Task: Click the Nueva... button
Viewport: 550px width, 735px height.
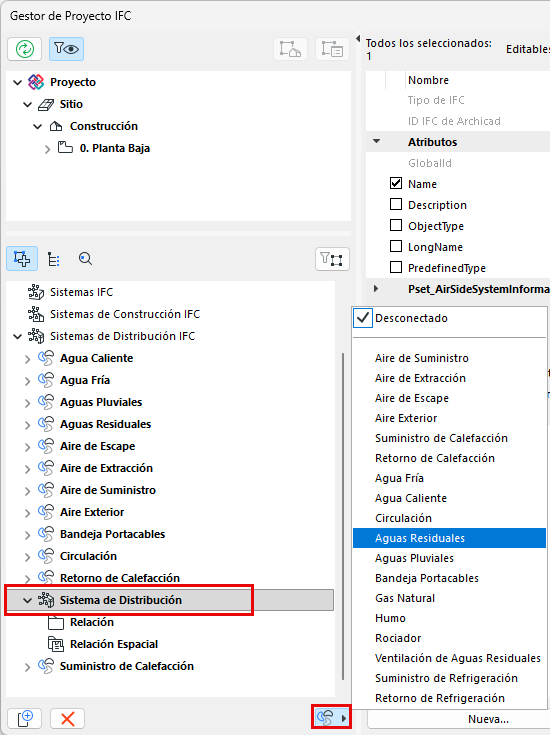Action: (x=488, y=719)
